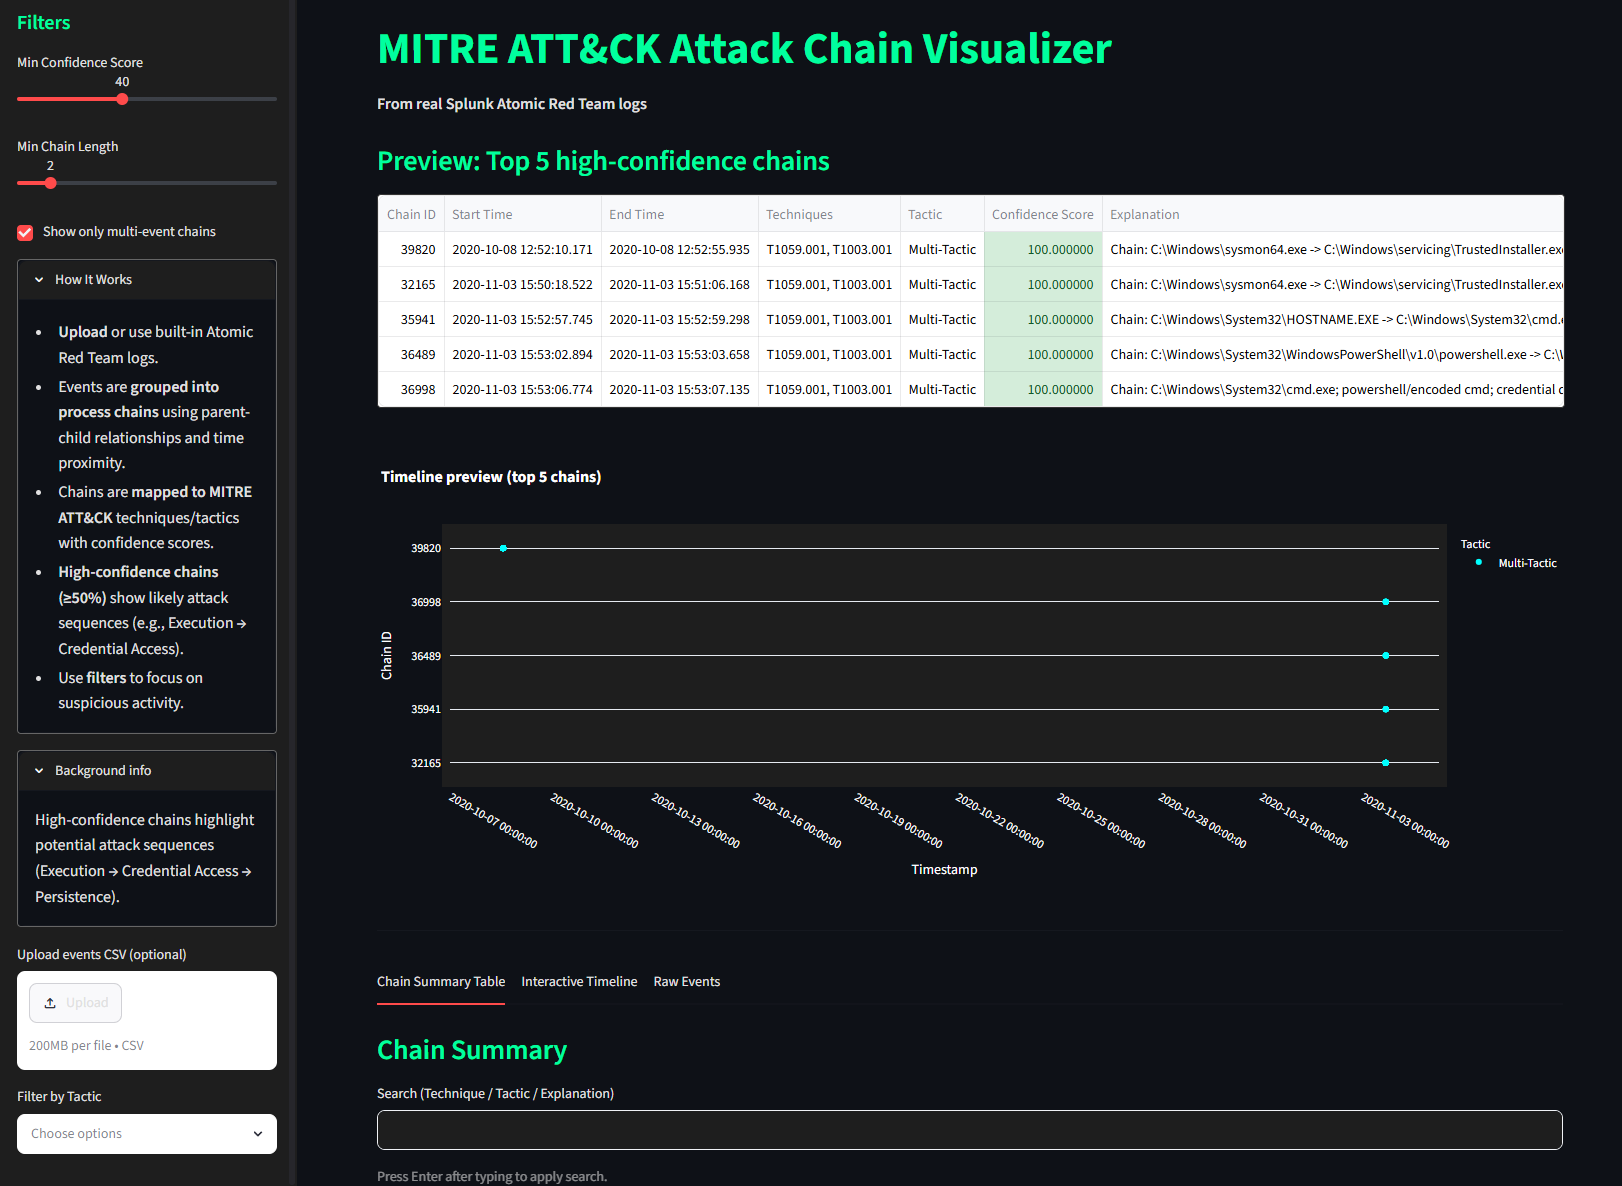Select chain ID cell 35941

pyautogui.click(x=411, y=320)
